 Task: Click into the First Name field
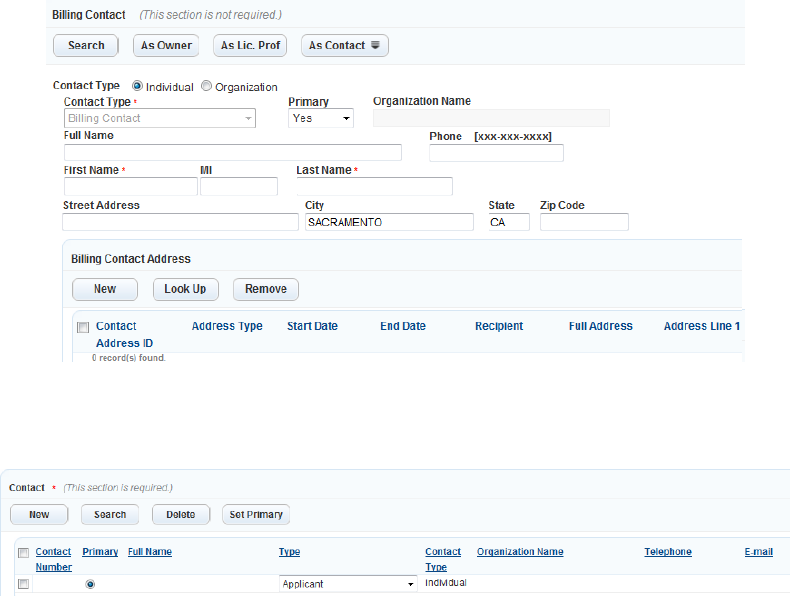(131, 186)
